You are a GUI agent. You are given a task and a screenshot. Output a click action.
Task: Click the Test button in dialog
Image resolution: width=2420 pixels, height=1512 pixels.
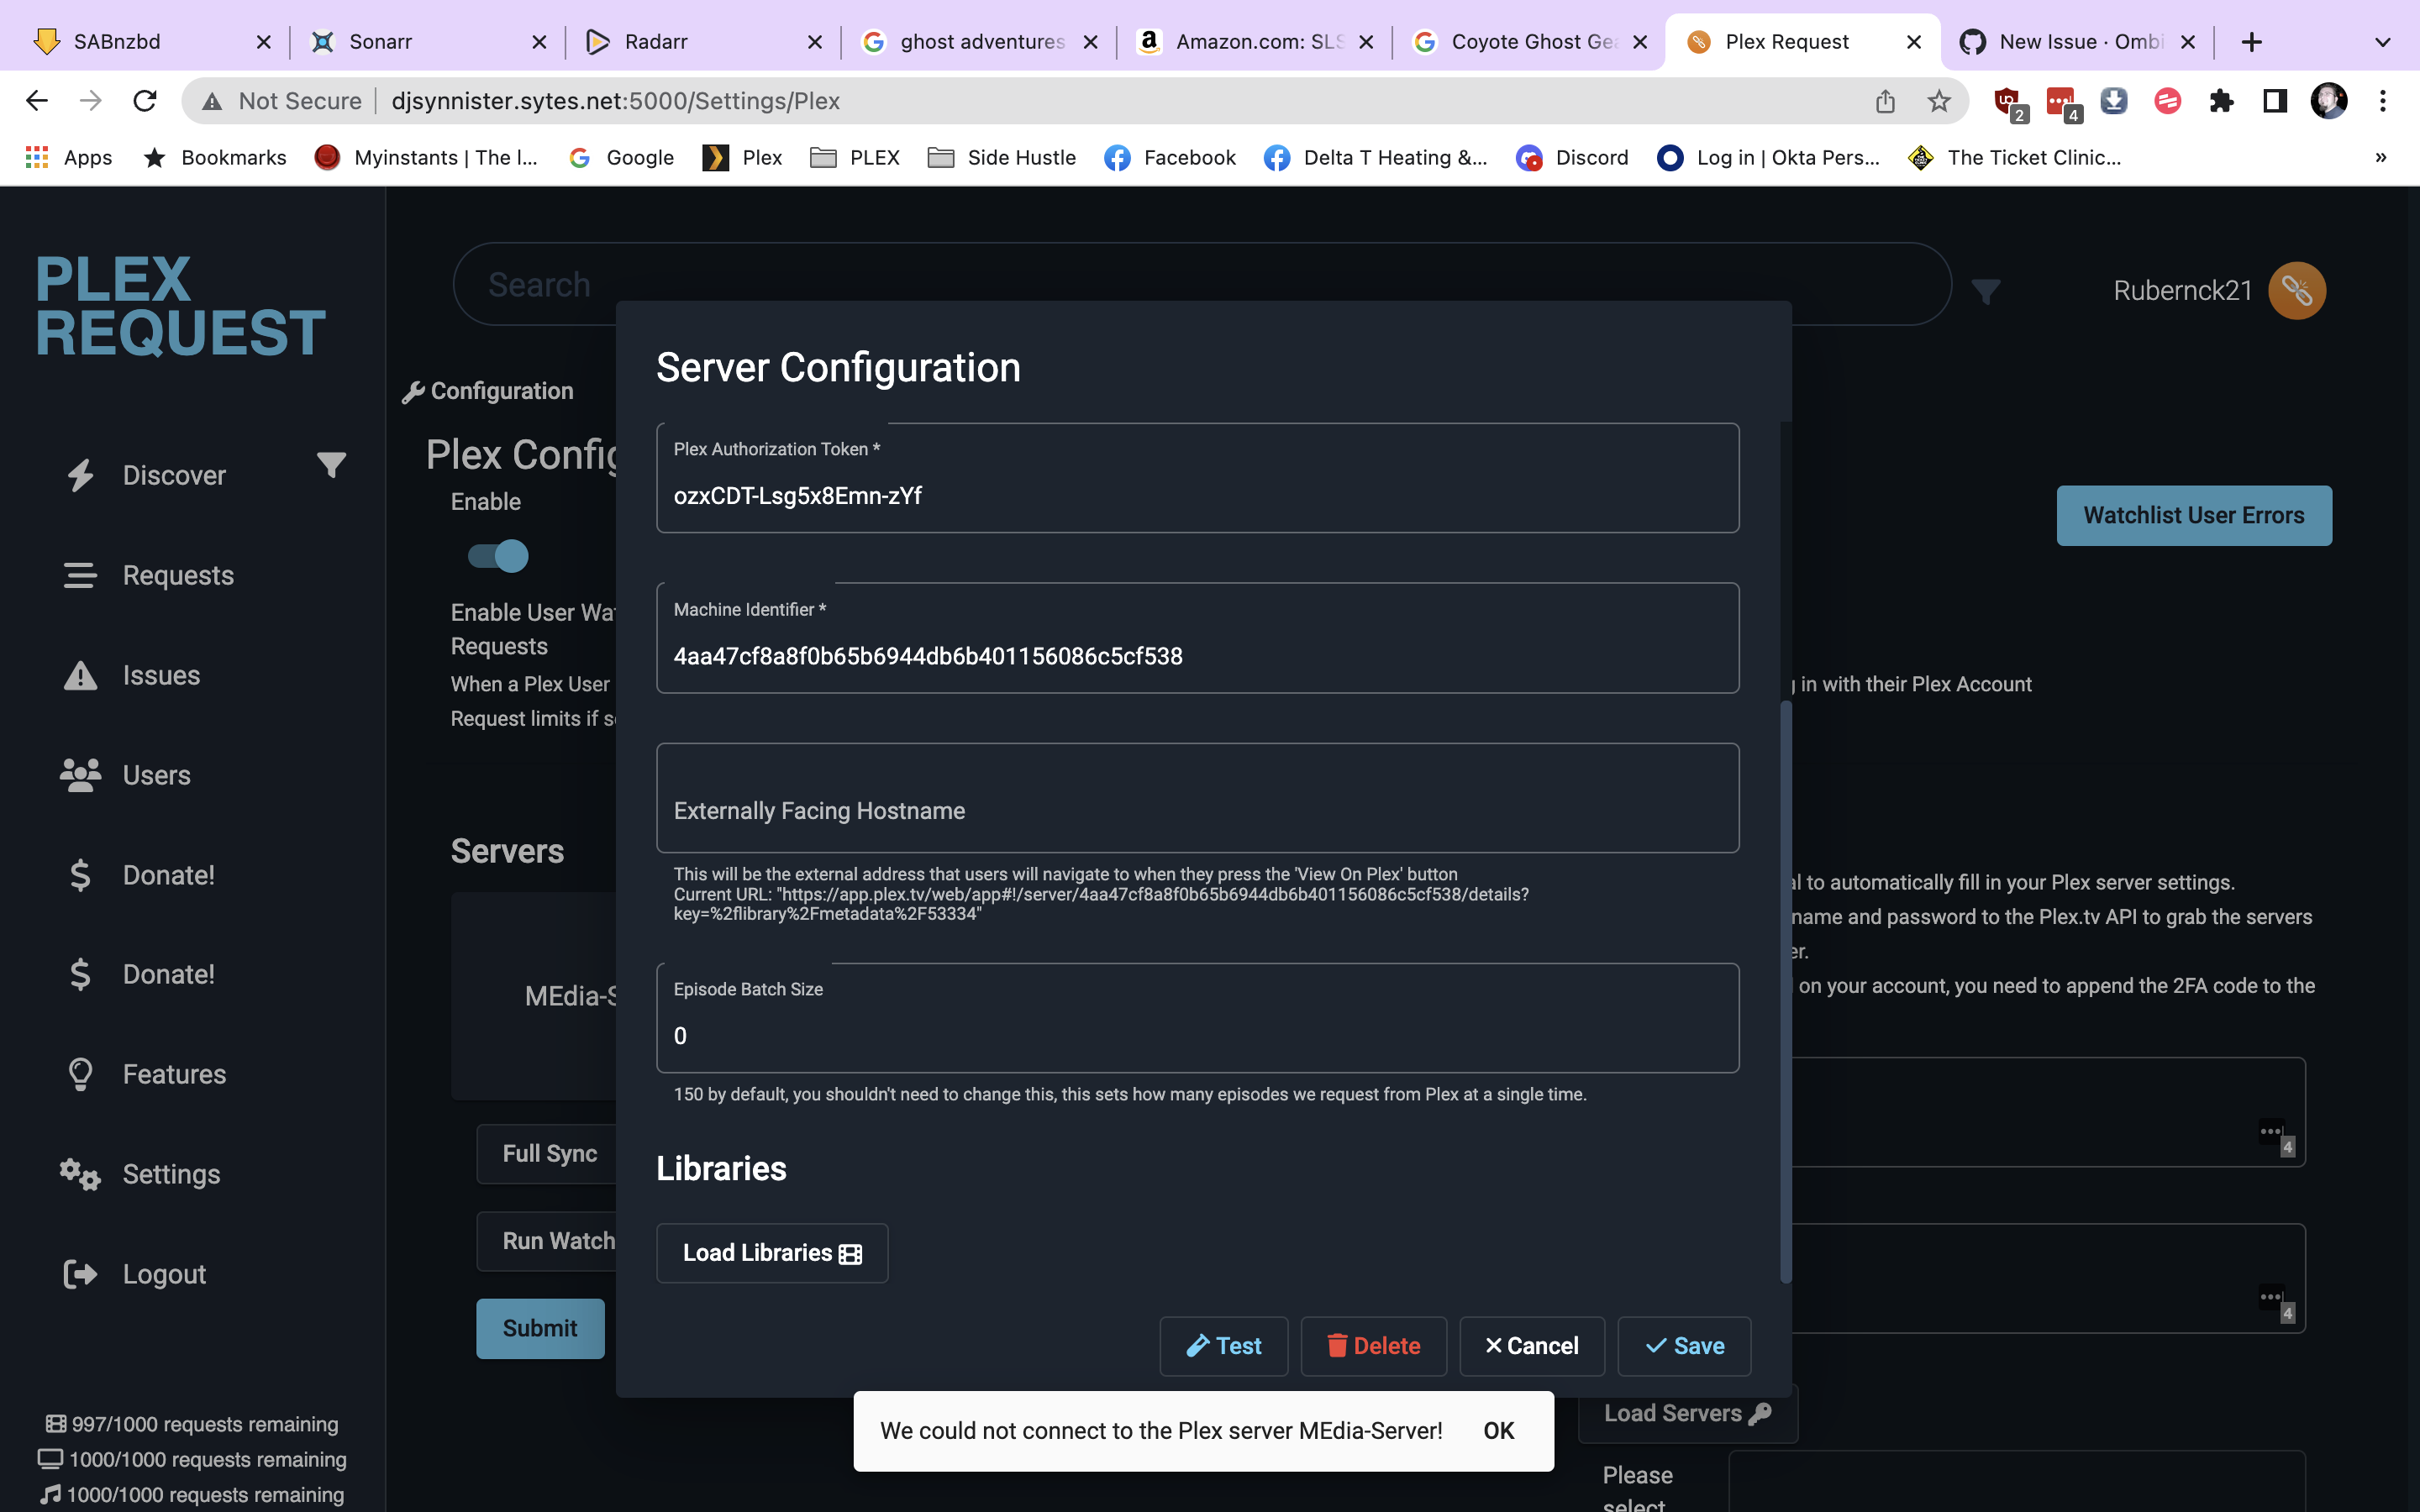1223,1346
